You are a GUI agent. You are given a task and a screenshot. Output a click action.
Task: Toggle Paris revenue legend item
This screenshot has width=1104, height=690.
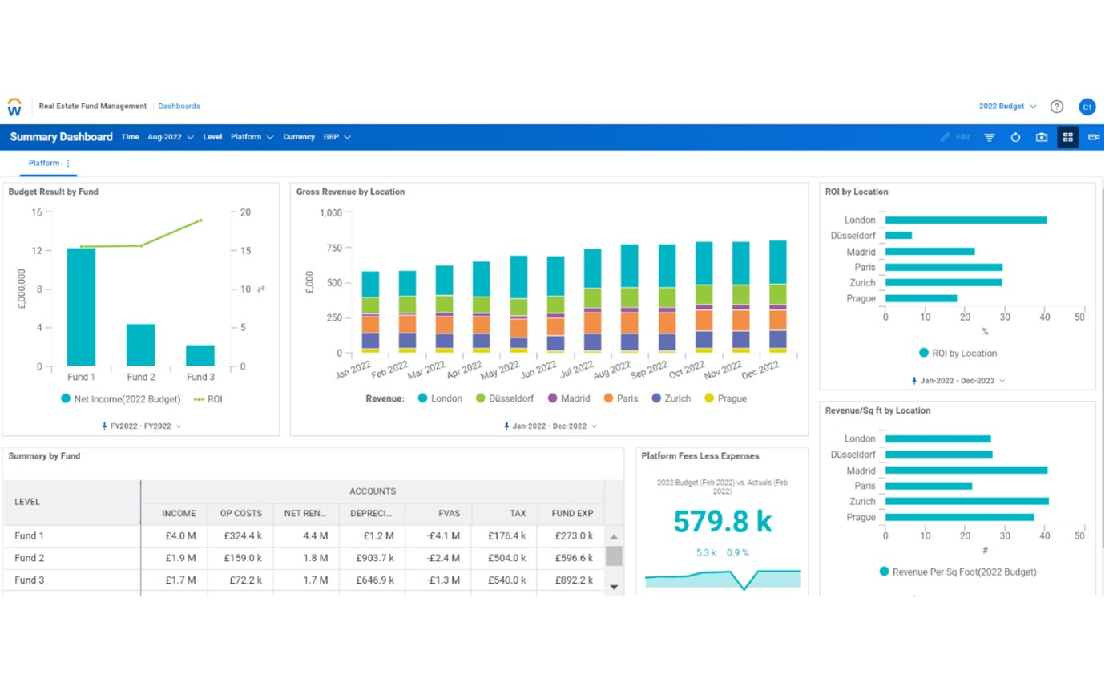(x=620, y=399)
